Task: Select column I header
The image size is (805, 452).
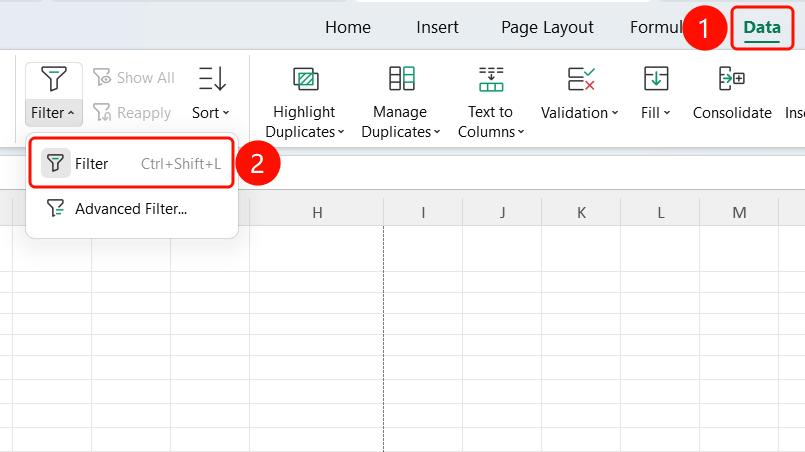Action: tap(423, 213)
